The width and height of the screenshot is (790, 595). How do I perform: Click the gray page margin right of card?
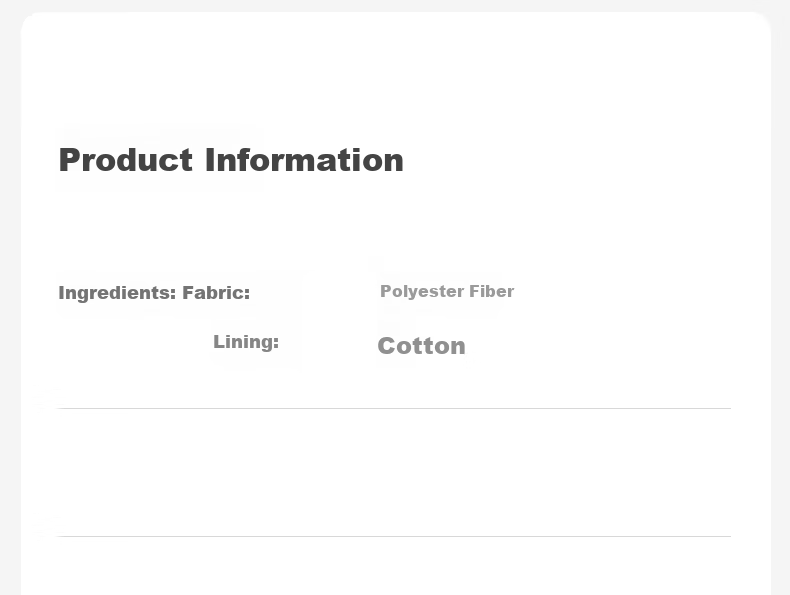tap(780, 302)
